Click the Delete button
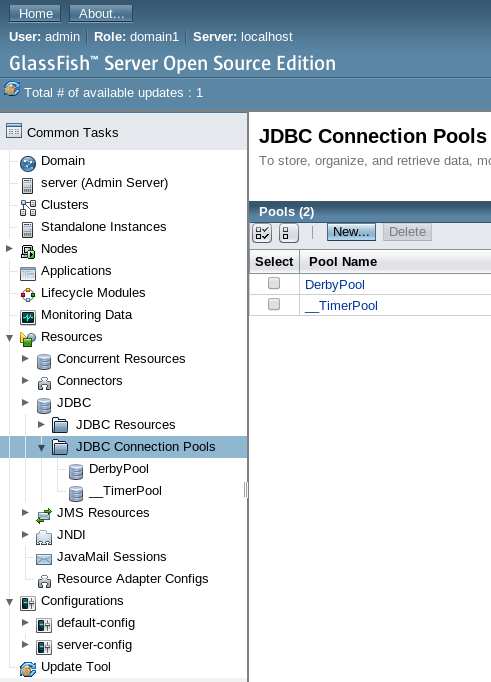Screen dimensions: 491x682 [407, 232]
